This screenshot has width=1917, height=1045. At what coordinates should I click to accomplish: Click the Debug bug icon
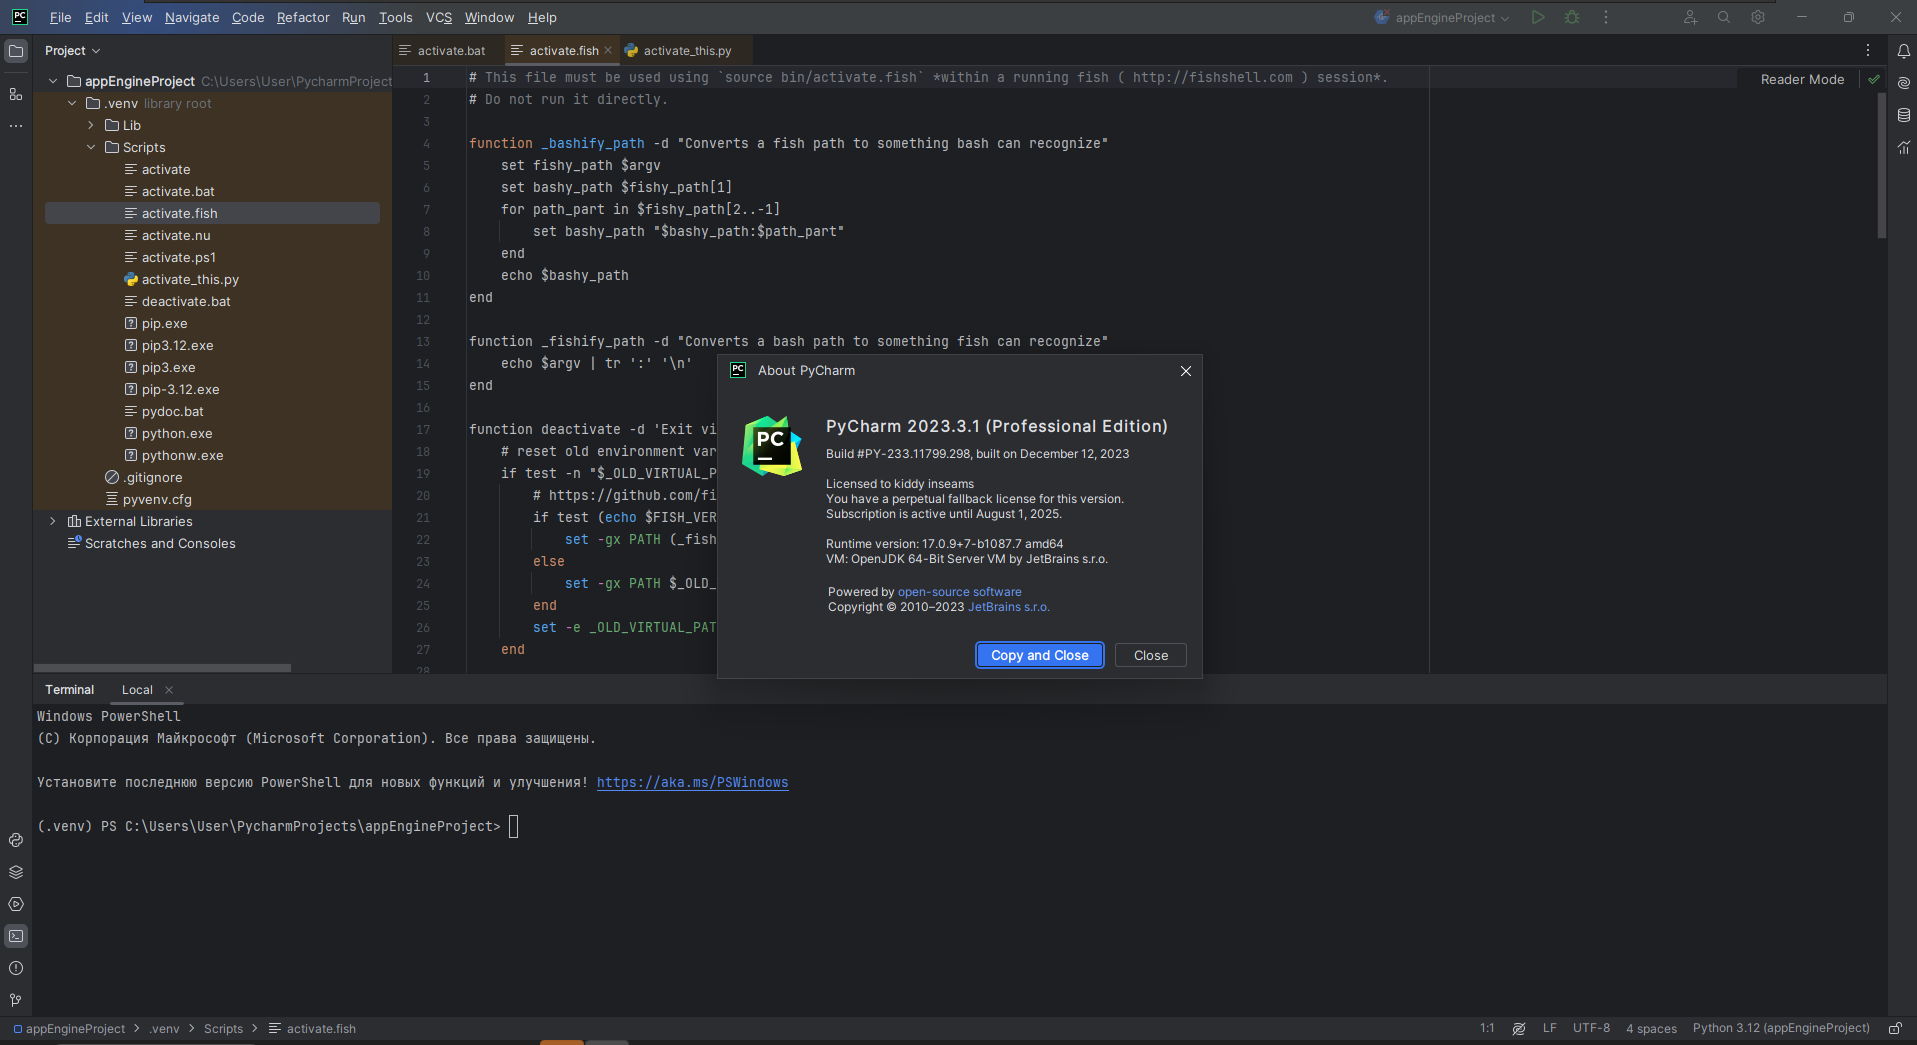(1572, 17)
